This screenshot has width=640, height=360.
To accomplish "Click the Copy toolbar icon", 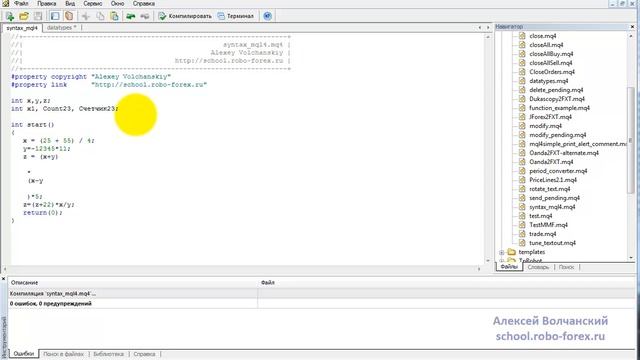I will point(100,16).
